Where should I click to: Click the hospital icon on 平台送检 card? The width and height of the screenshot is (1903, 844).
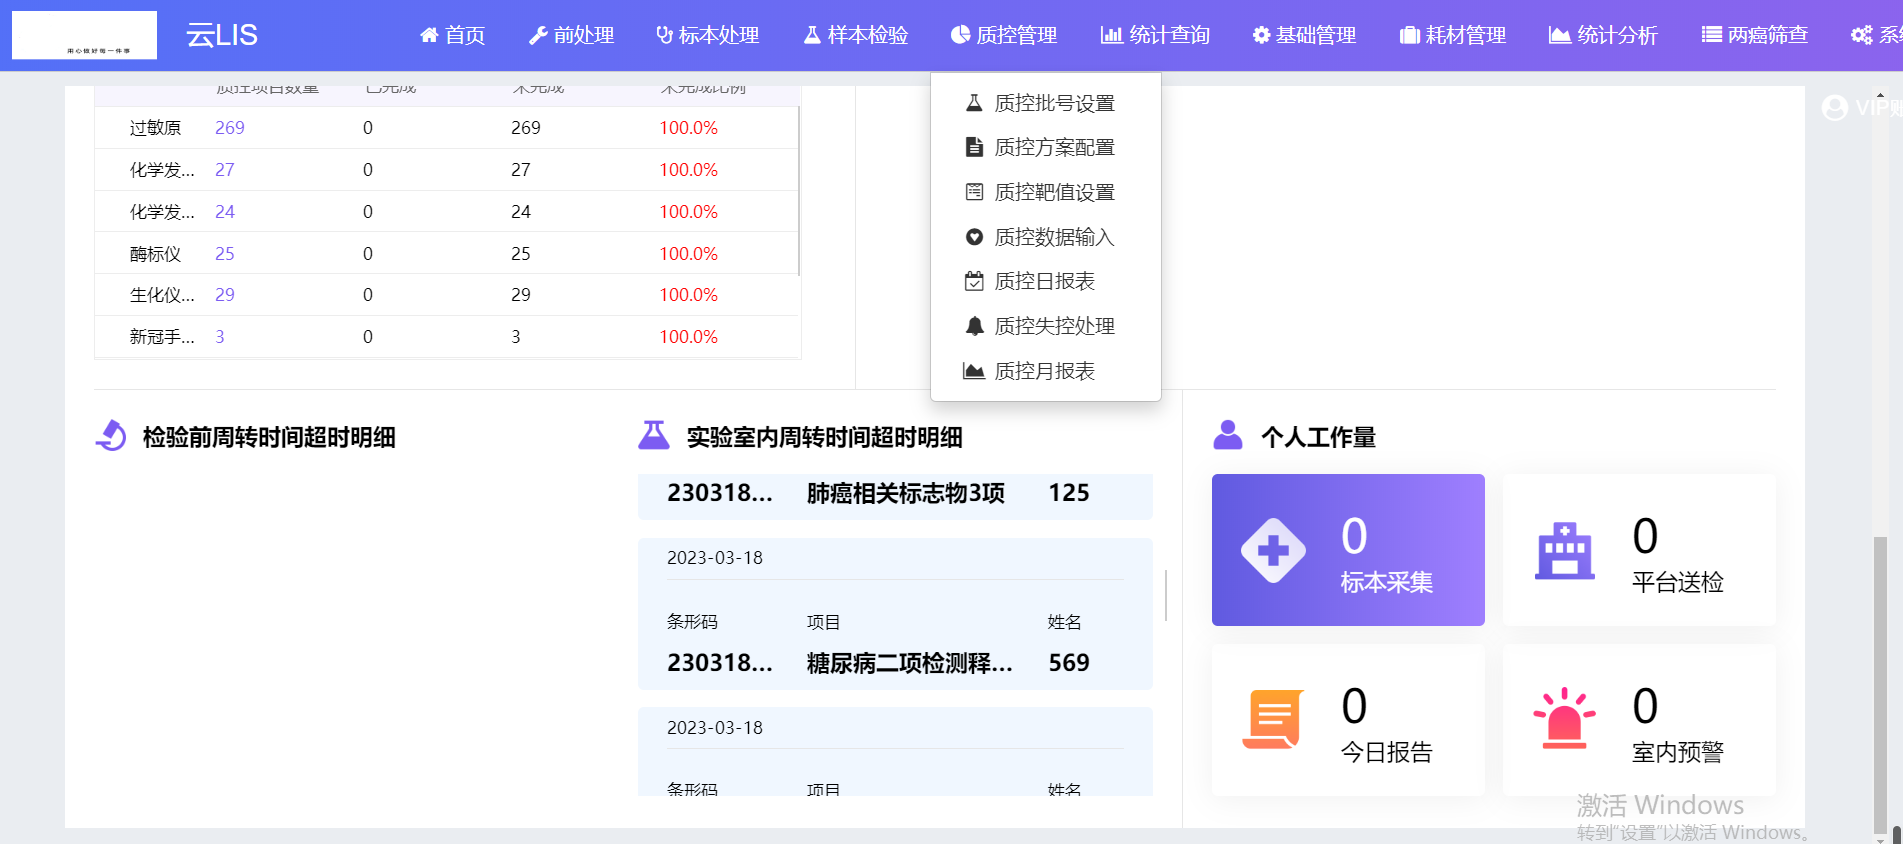click(1565, 550)
